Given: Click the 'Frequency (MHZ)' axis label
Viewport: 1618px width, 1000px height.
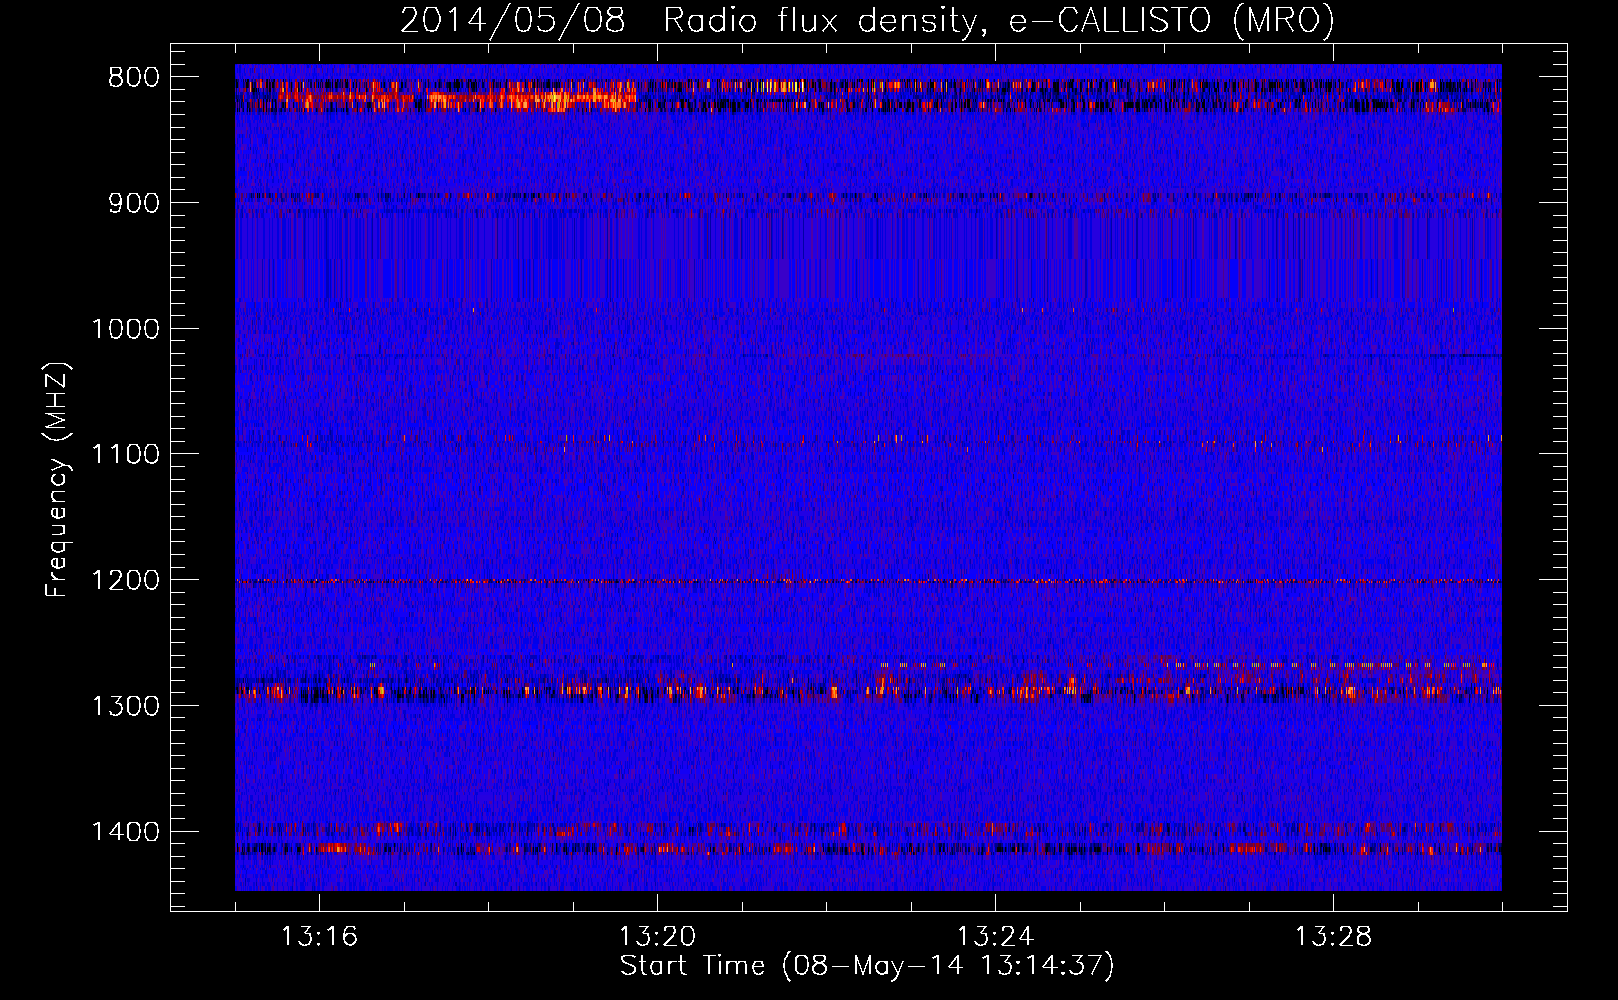Looking at the screenshot, I should tap(58, 480).
